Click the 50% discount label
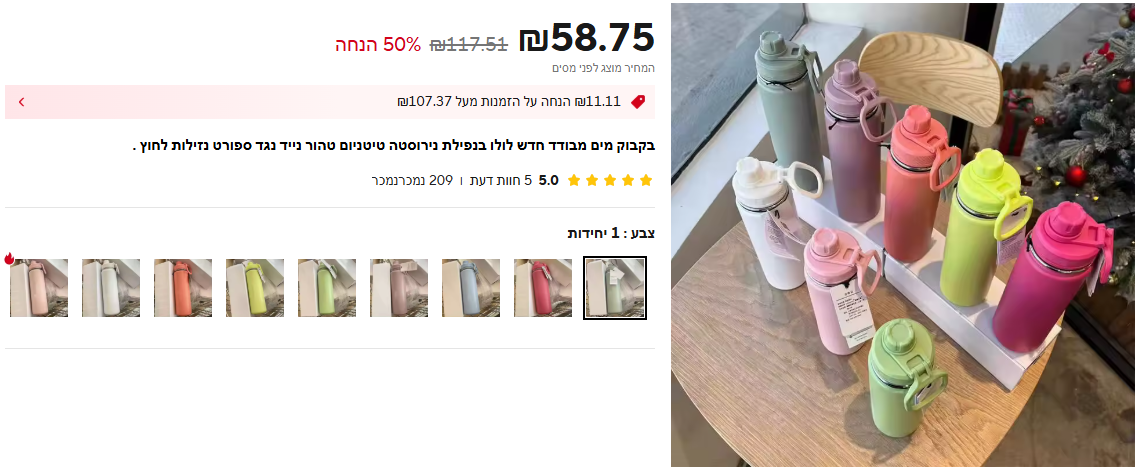The height and width of the screenshot is (468, 1141). click(x=378, y=44)
